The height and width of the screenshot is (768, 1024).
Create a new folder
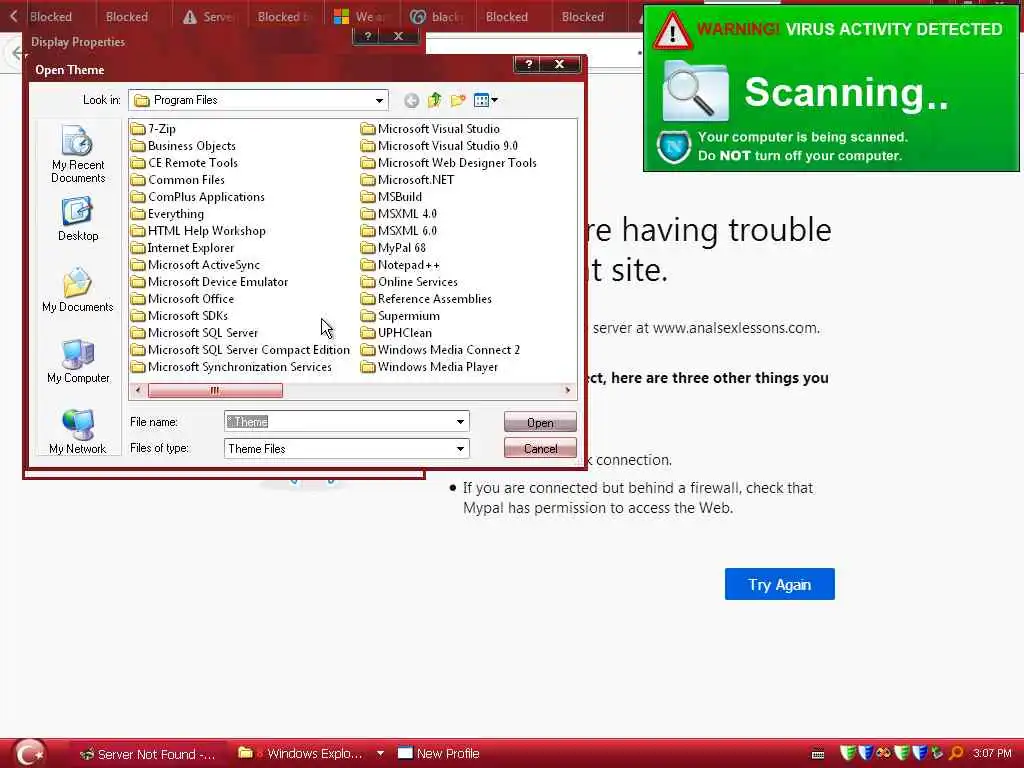pos(458,100)
